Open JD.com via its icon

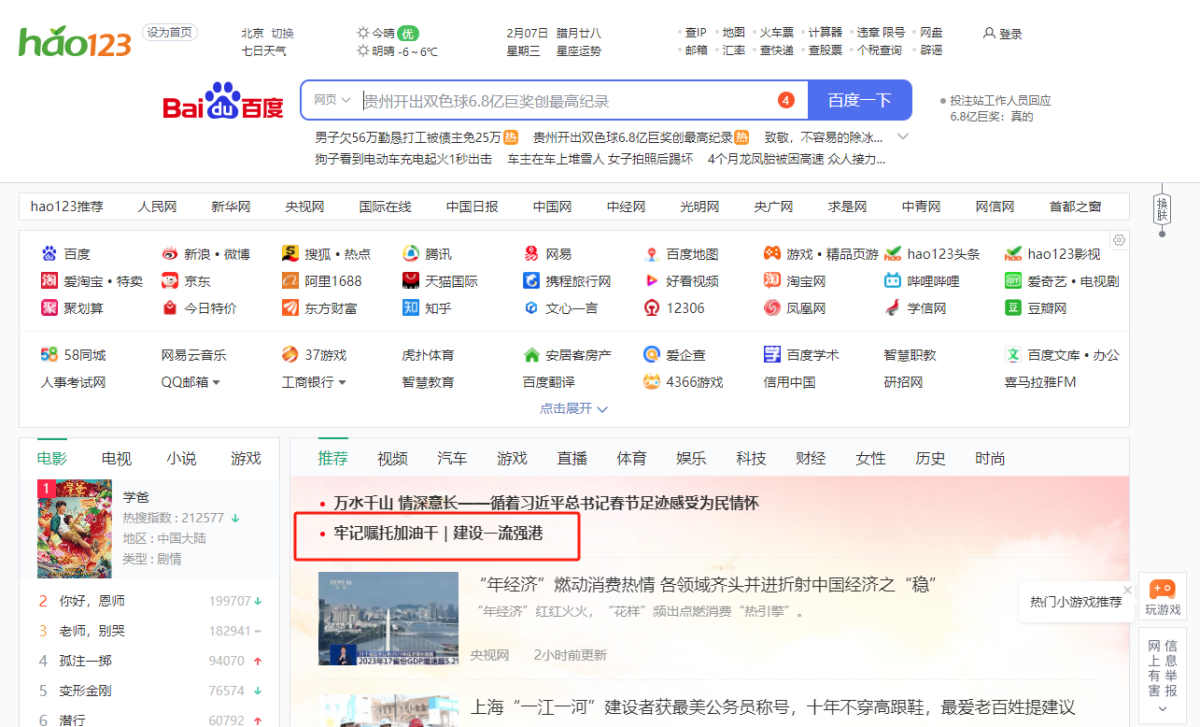[170, 281]
